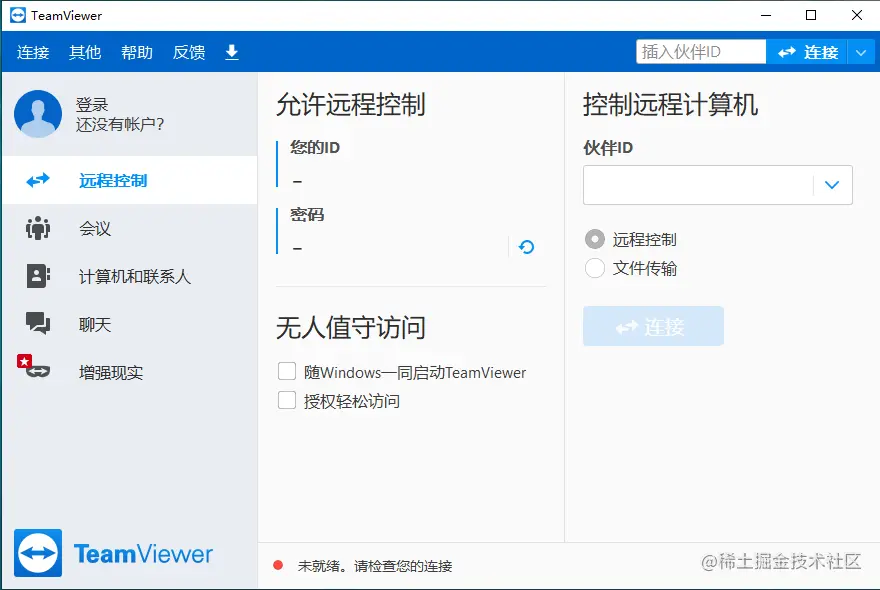
Task: Click the password refresh icon
Action: tap(526, 247)
